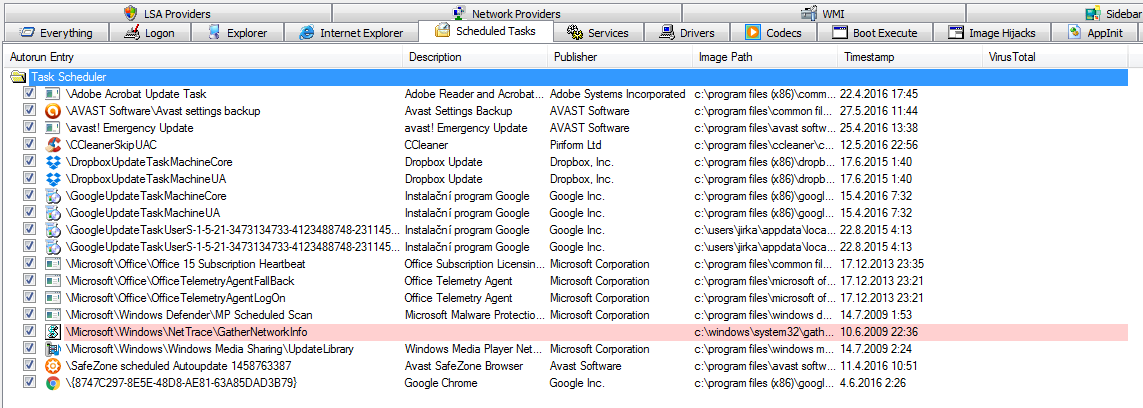Click the GoogleUpdateTaskMachineCore entry icon
Screen dimensions: 1143x408
point(53,196)
